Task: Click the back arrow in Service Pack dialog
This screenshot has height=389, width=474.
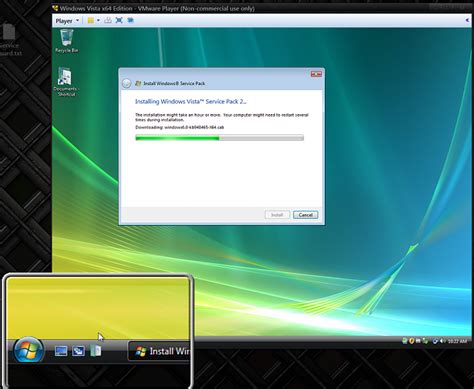Action: tap(126, 83)
